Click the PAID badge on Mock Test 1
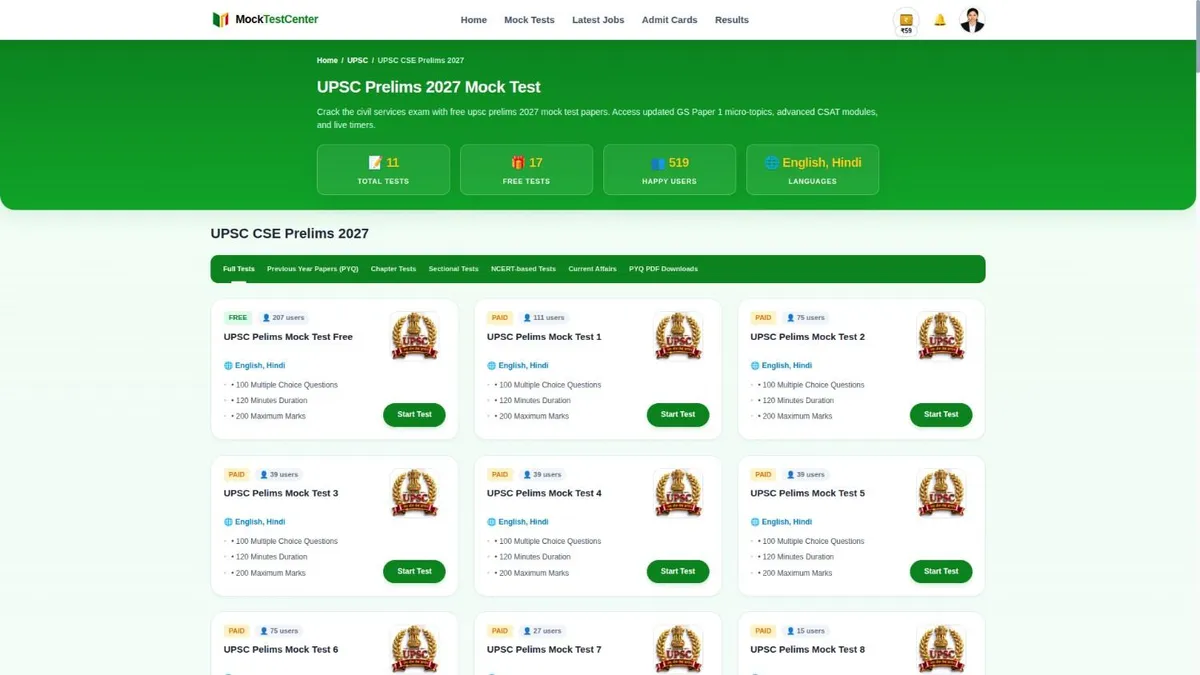Viewport: 1200px width, 675px height. (500, 318)
